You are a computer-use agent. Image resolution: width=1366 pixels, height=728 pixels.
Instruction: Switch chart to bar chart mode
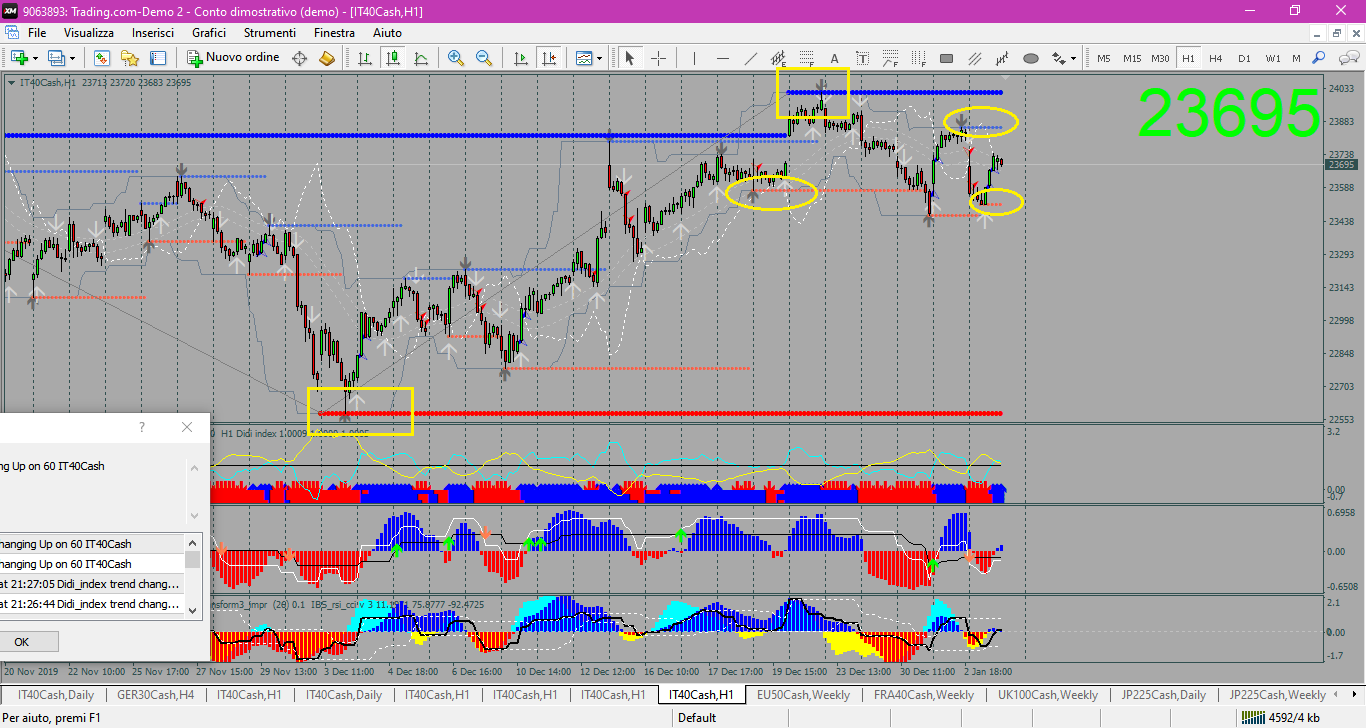pos(366,58)
